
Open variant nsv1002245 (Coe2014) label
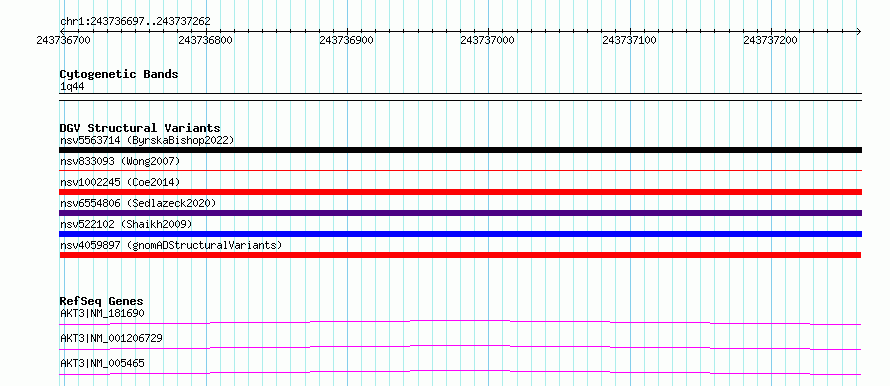(120, 182)
